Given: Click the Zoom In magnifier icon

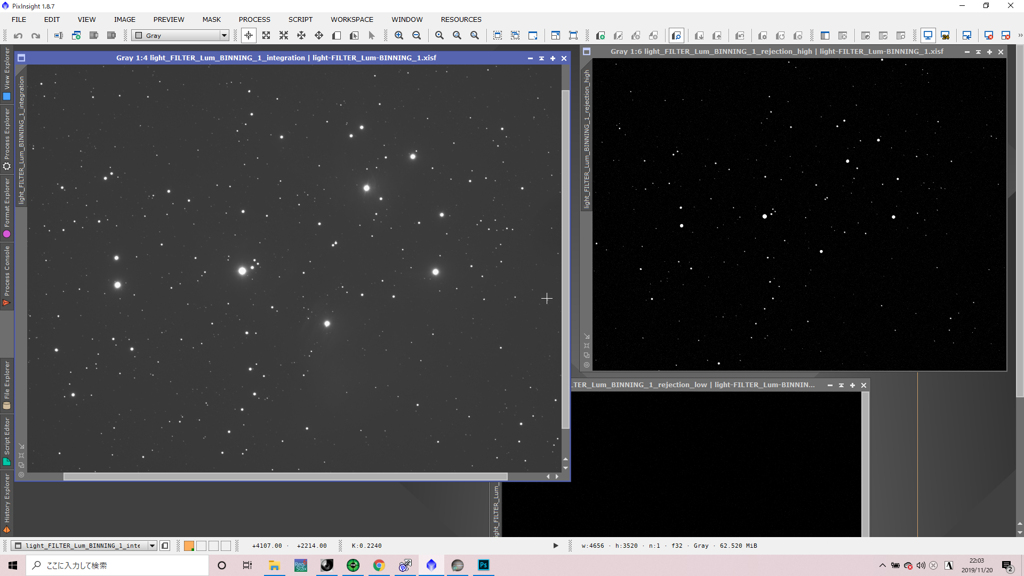Looking at the screenshot, I should click(x=399, y=36).
